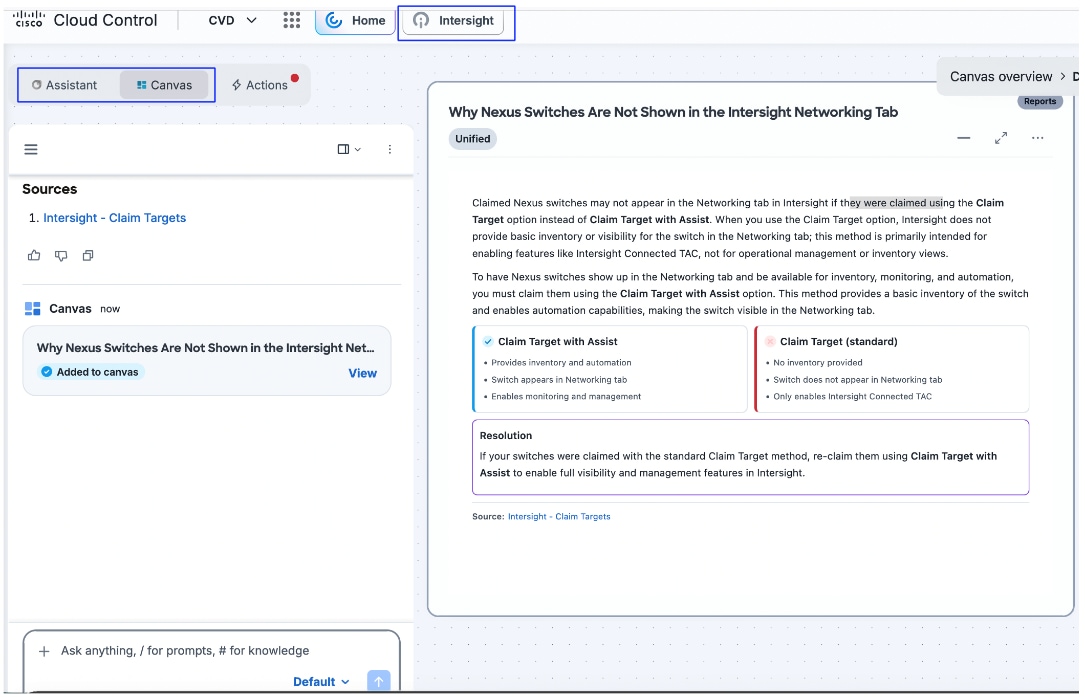Image resolution: width=1085 pixels, height=697 pixels.
Task: Give thumbs up to the response
Action: (34, 255)
